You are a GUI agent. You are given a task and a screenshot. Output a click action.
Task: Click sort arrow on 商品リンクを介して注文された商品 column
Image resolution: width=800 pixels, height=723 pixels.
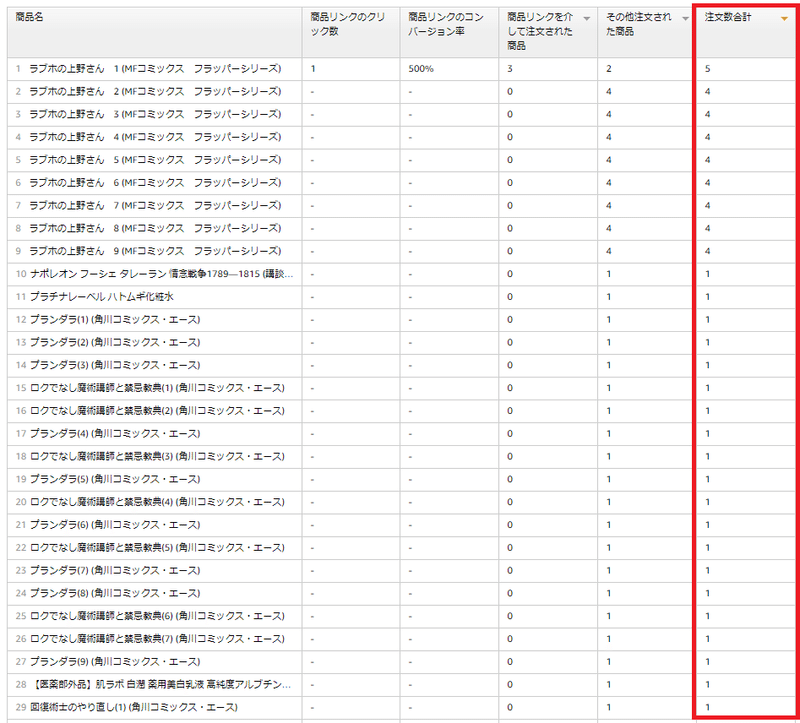587,19
